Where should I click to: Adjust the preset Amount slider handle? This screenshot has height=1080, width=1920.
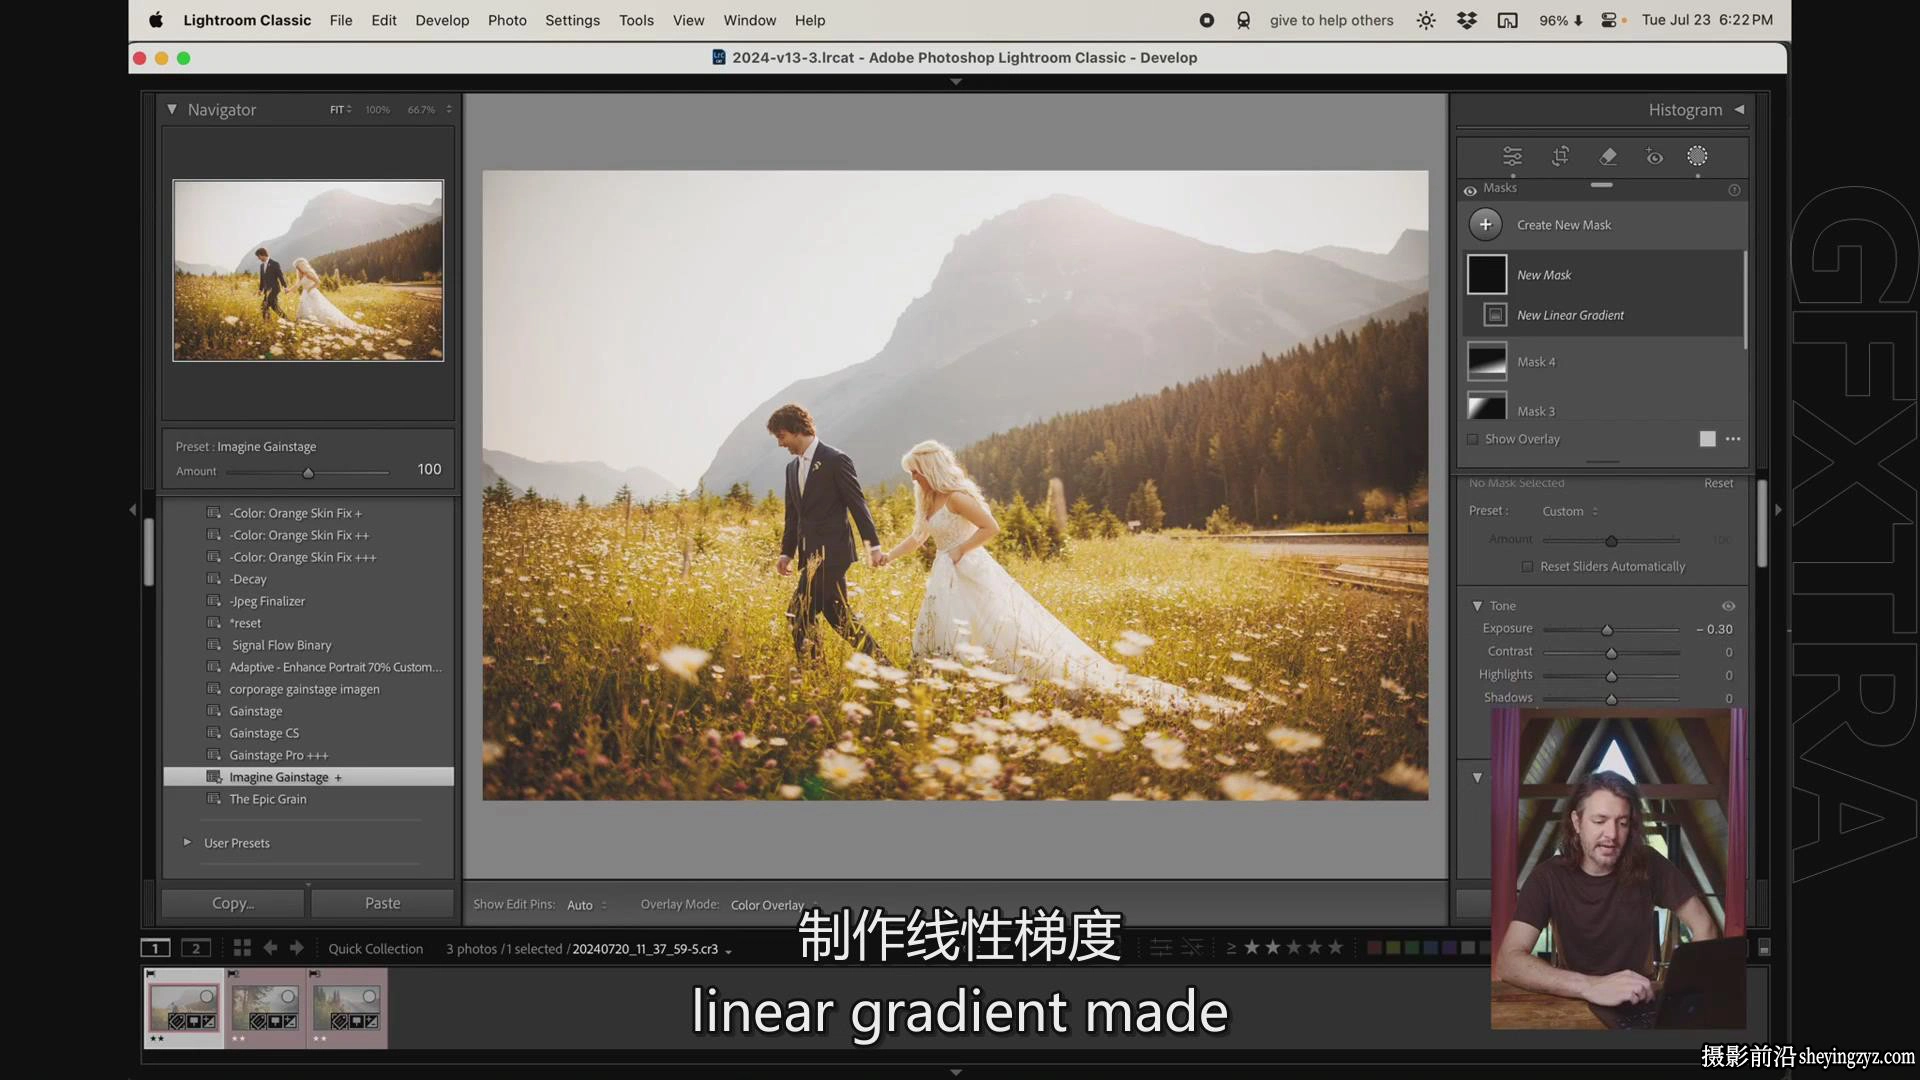tap(308, 472)
